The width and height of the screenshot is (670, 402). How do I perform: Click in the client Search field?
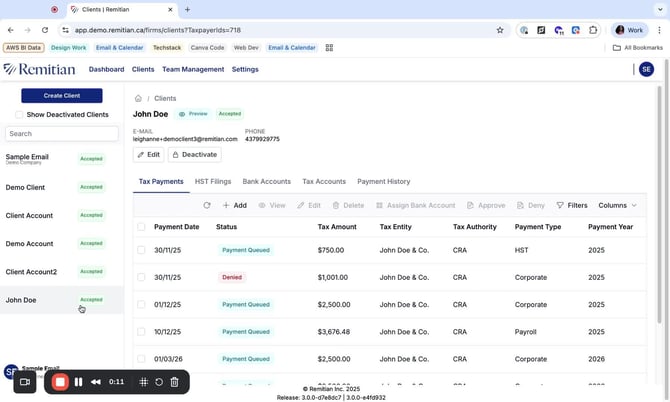[x=62, y=133]
